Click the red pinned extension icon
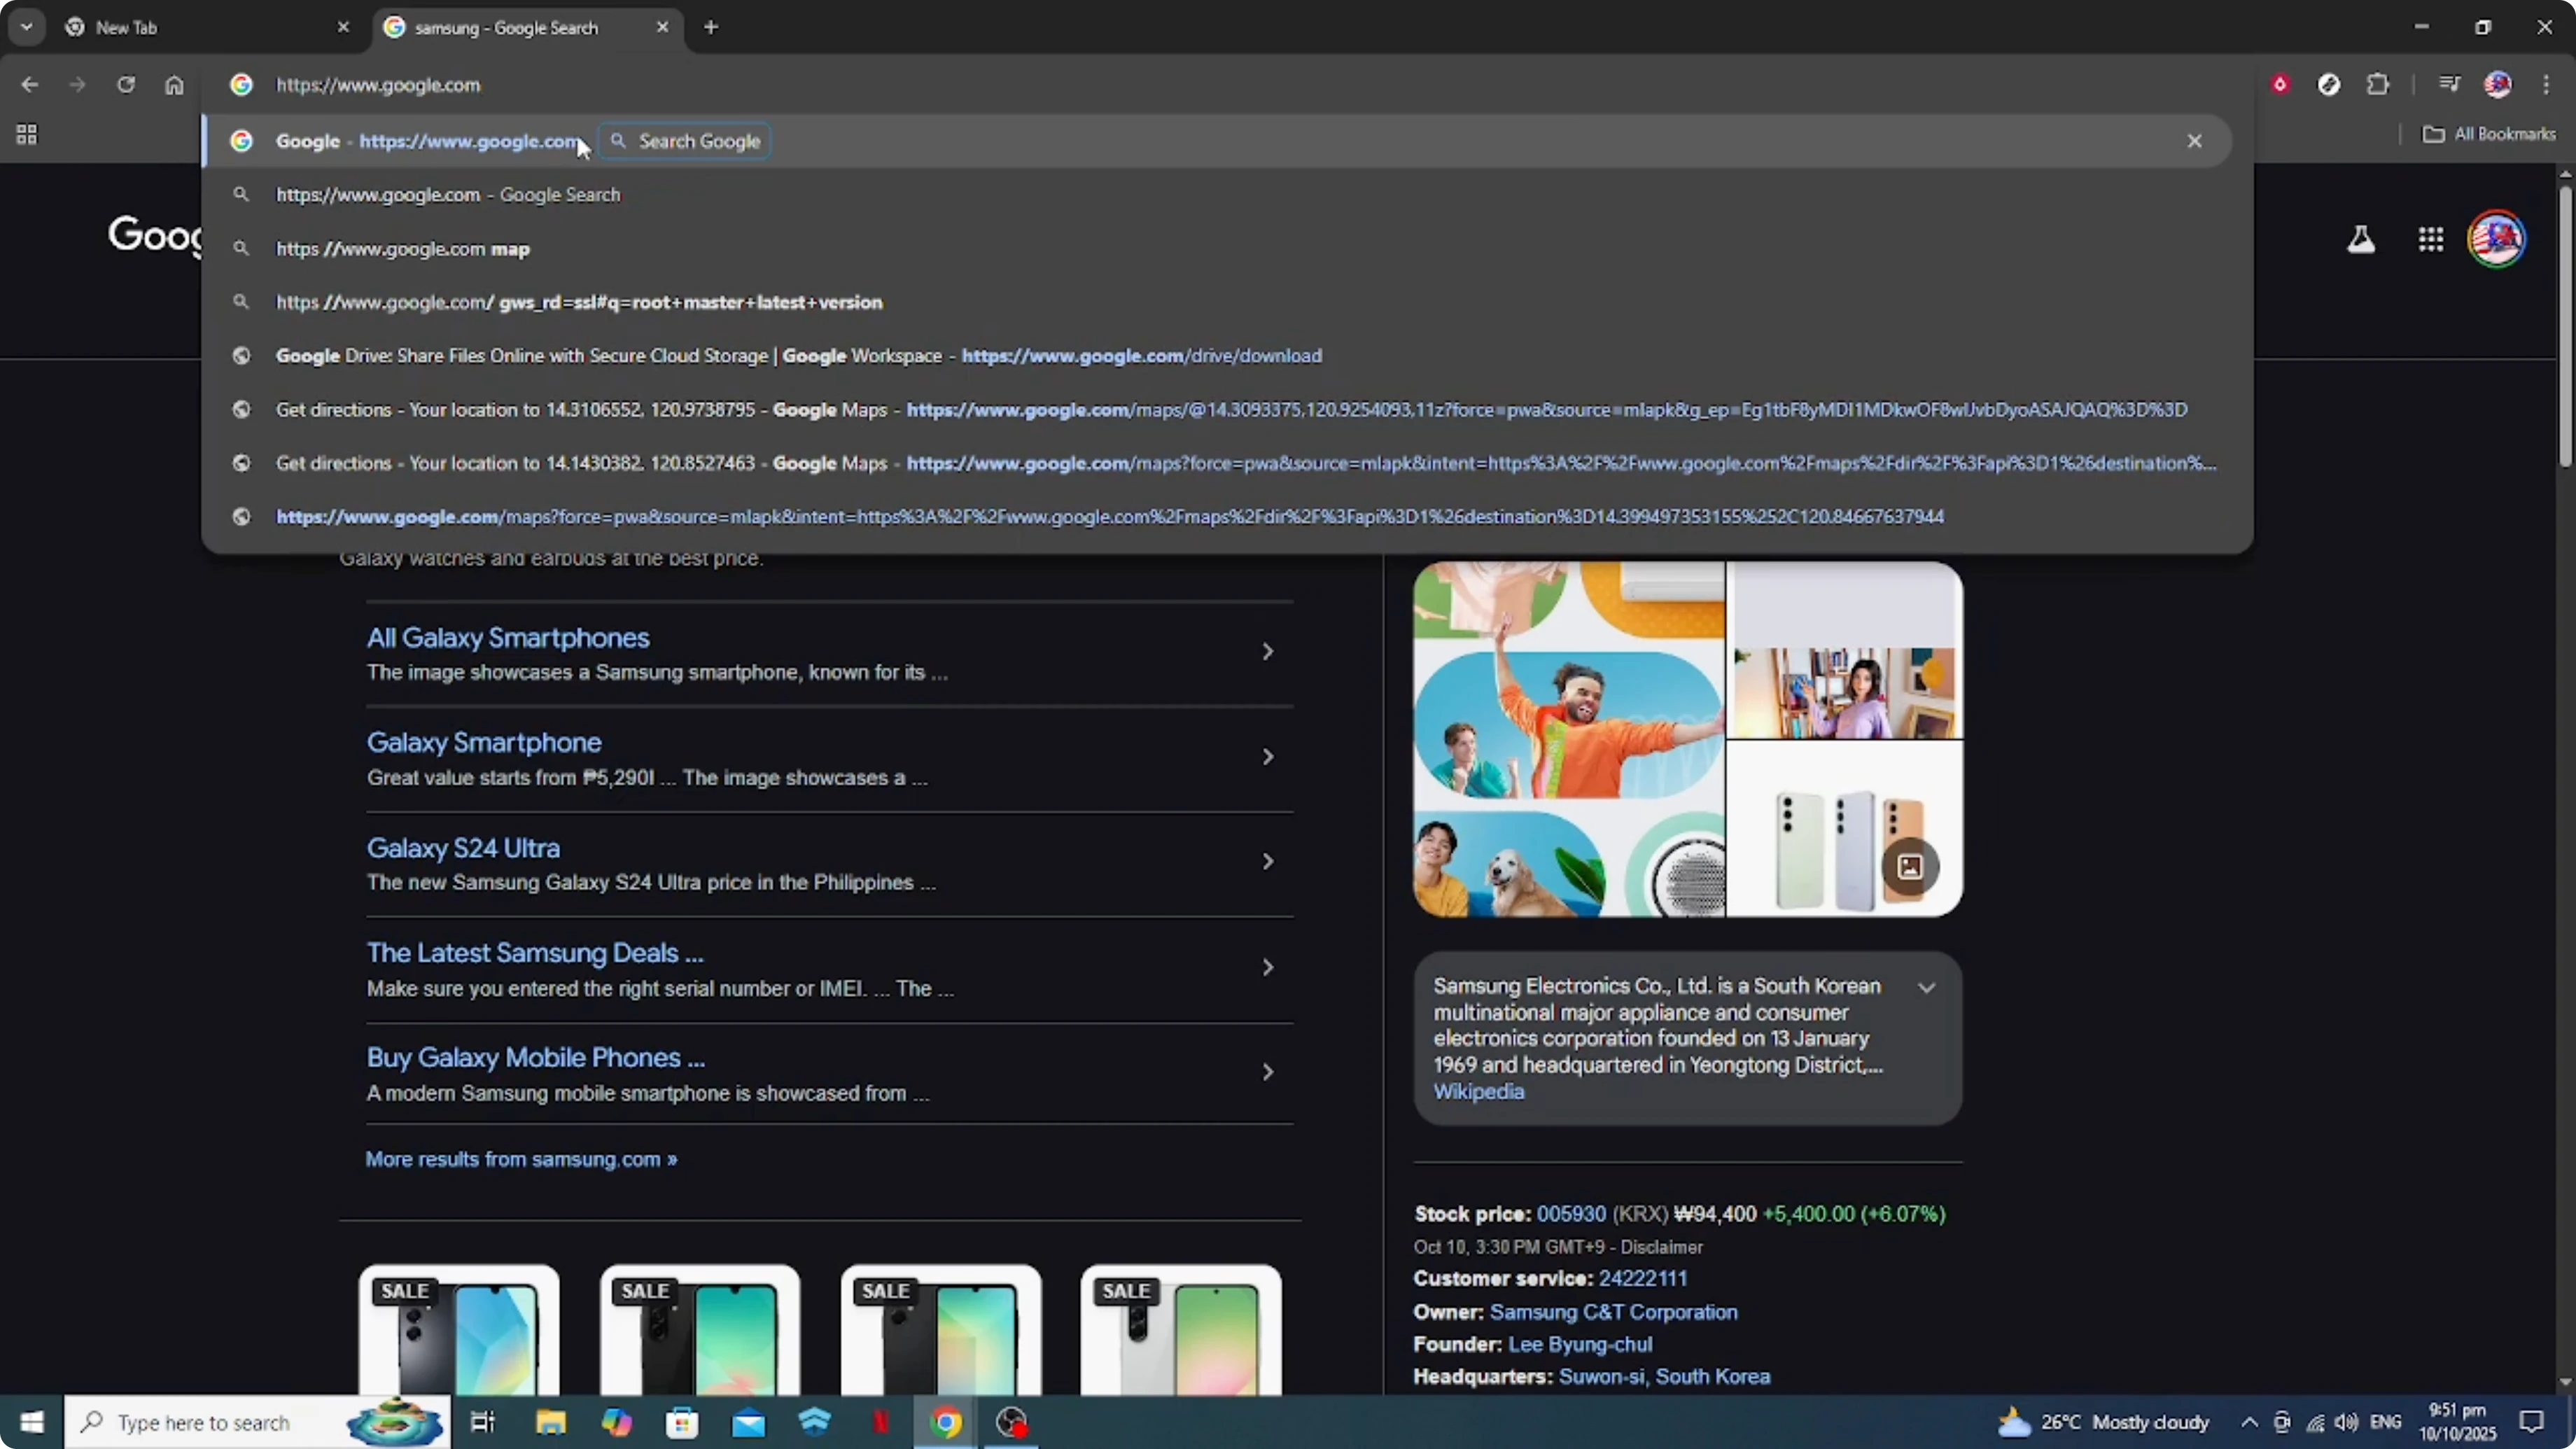 [x=2281, y=84]
